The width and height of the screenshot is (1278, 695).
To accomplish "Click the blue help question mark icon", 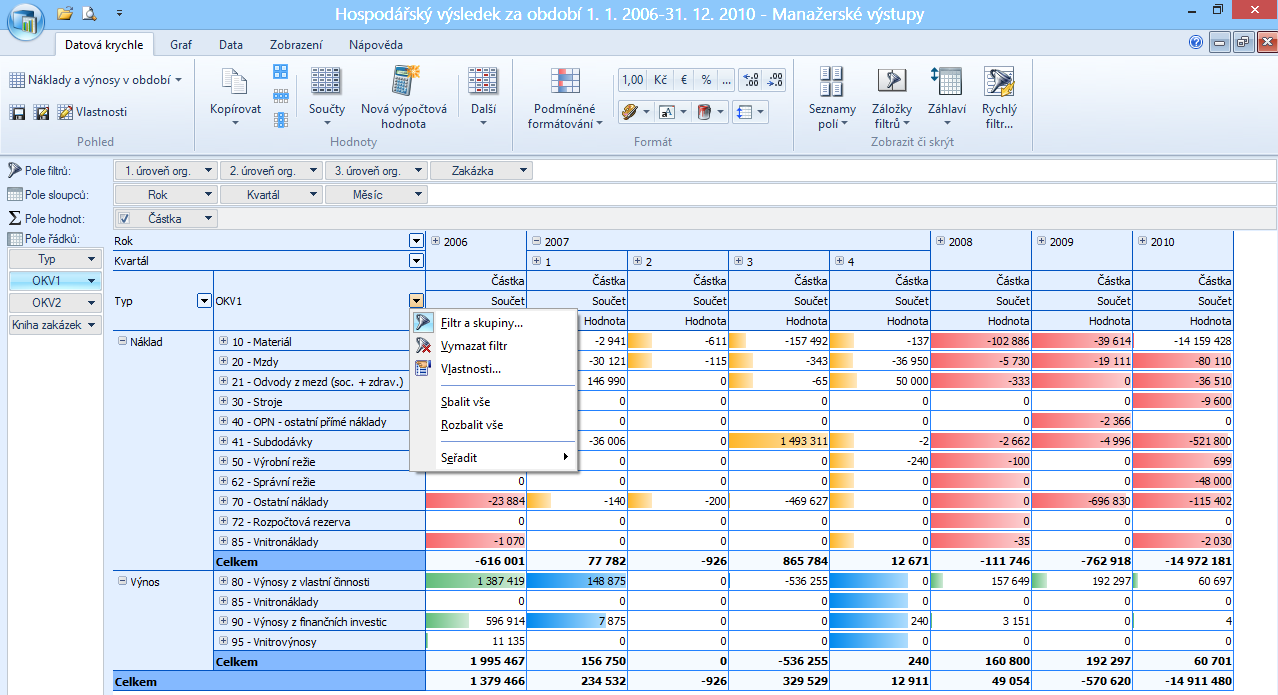I will pos(1196,43).
